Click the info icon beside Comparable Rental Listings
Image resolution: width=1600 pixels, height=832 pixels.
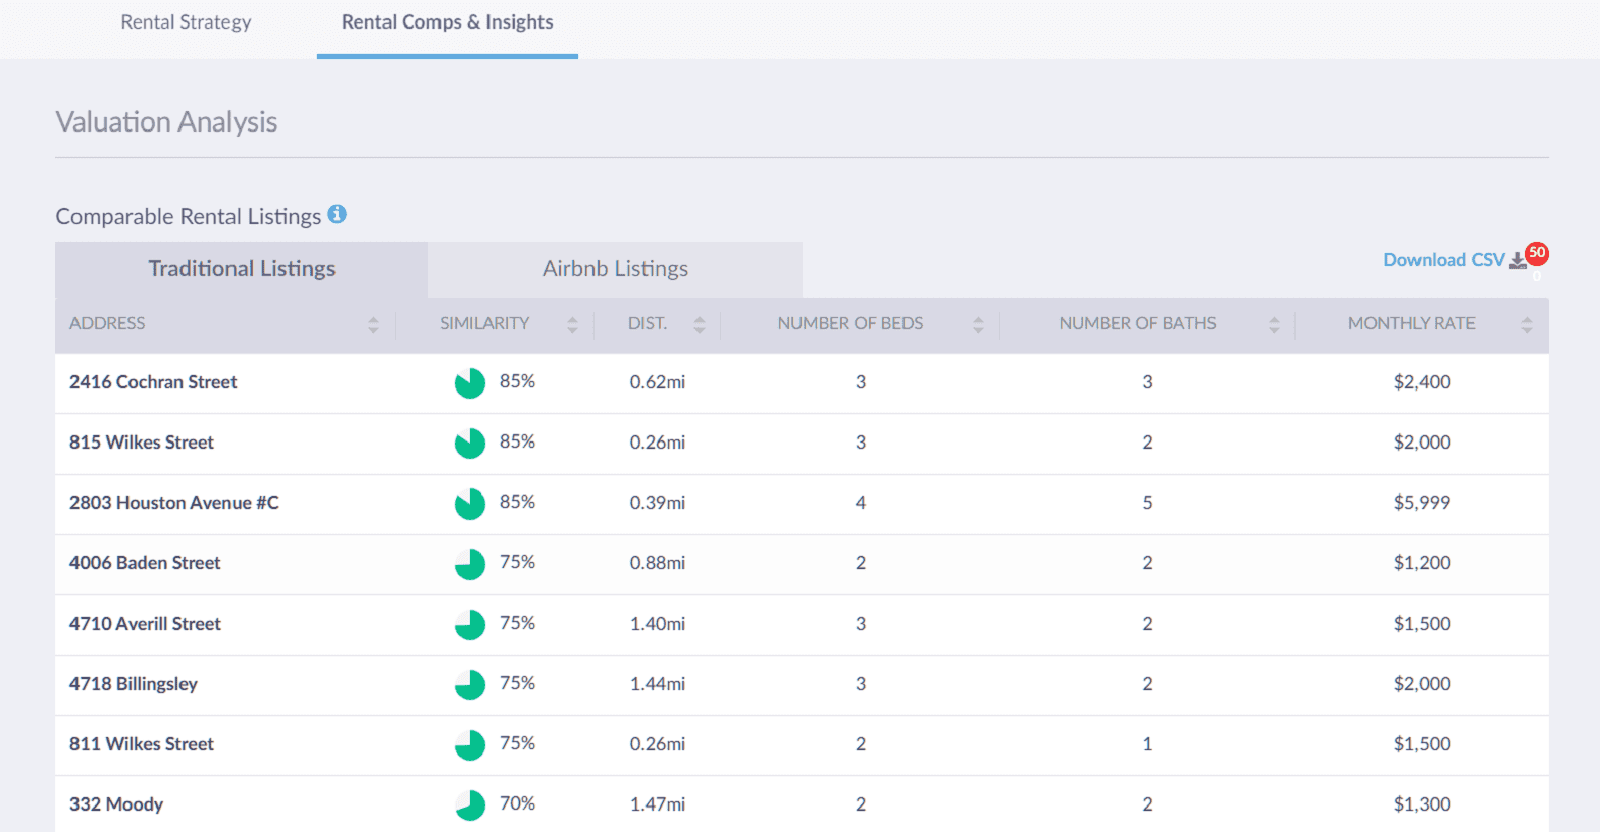pyautogui.click(x=337, y=214)
